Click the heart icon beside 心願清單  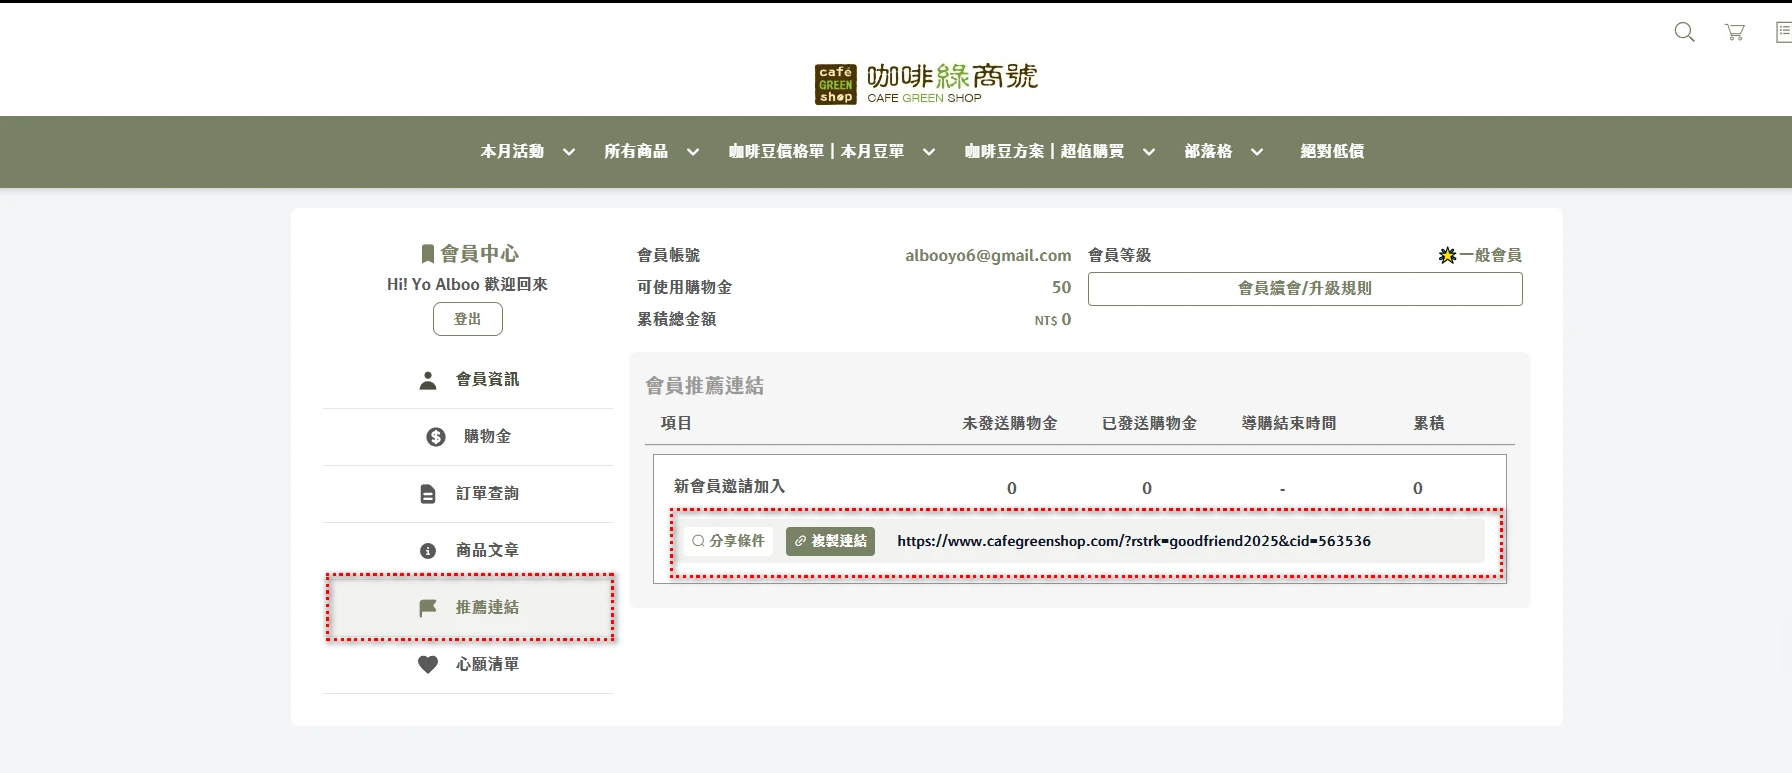[x=428, y=665]
